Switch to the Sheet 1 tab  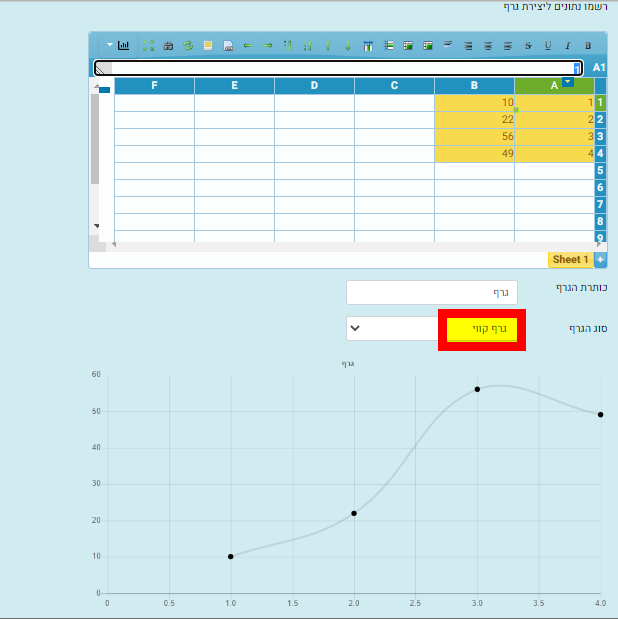pyautogui.click(x=570, y=259)
